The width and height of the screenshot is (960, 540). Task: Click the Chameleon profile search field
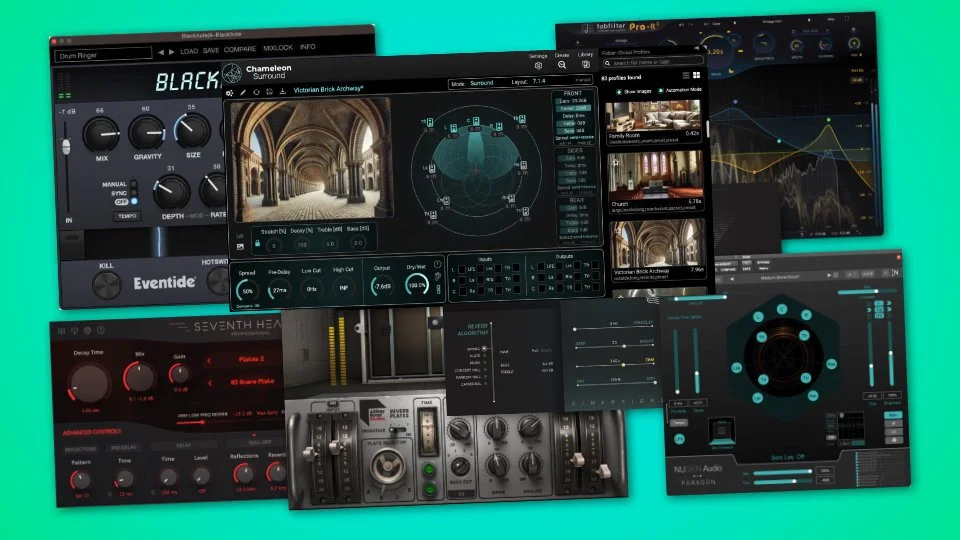(653, 62)
